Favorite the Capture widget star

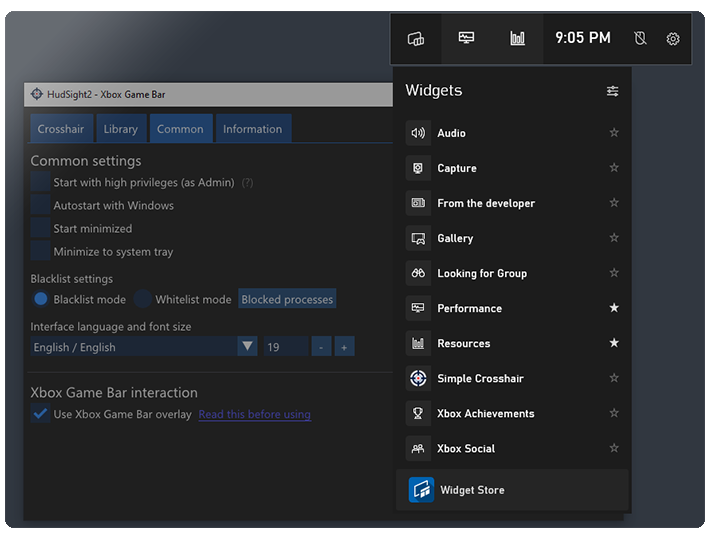point(614,167)
